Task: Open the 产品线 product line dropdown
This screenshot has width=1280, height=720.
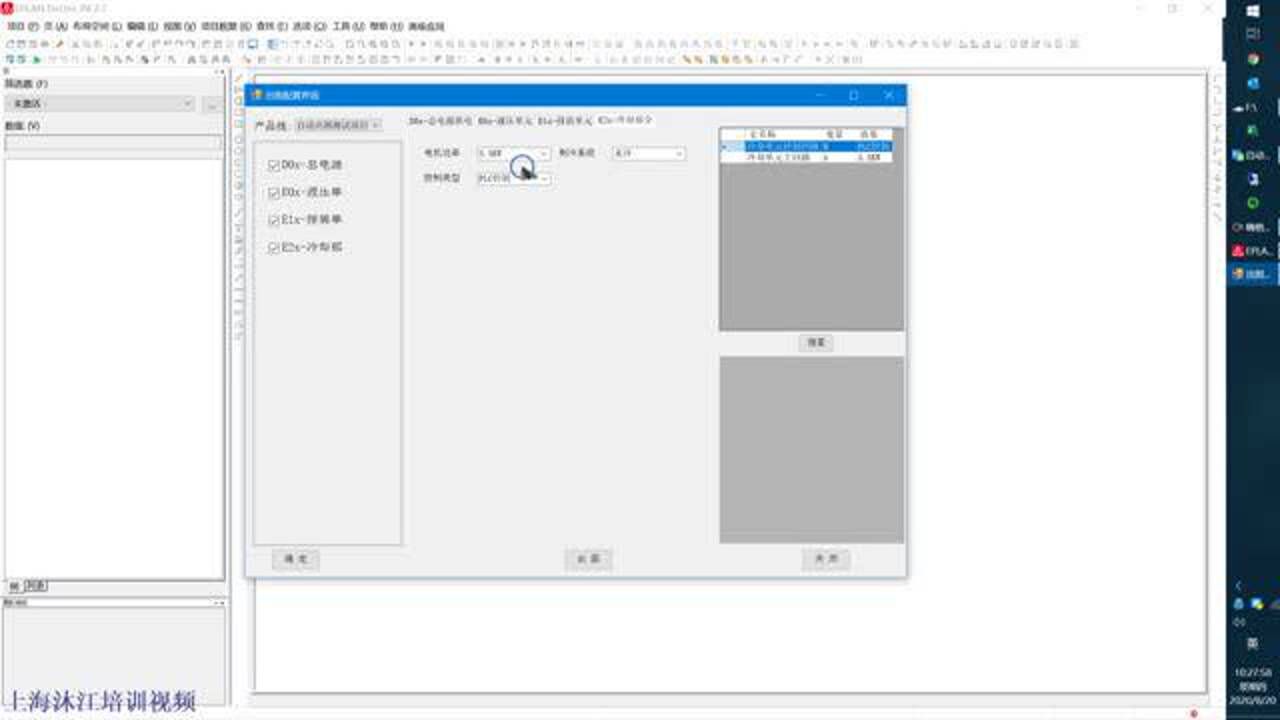Action: (338, 125)
